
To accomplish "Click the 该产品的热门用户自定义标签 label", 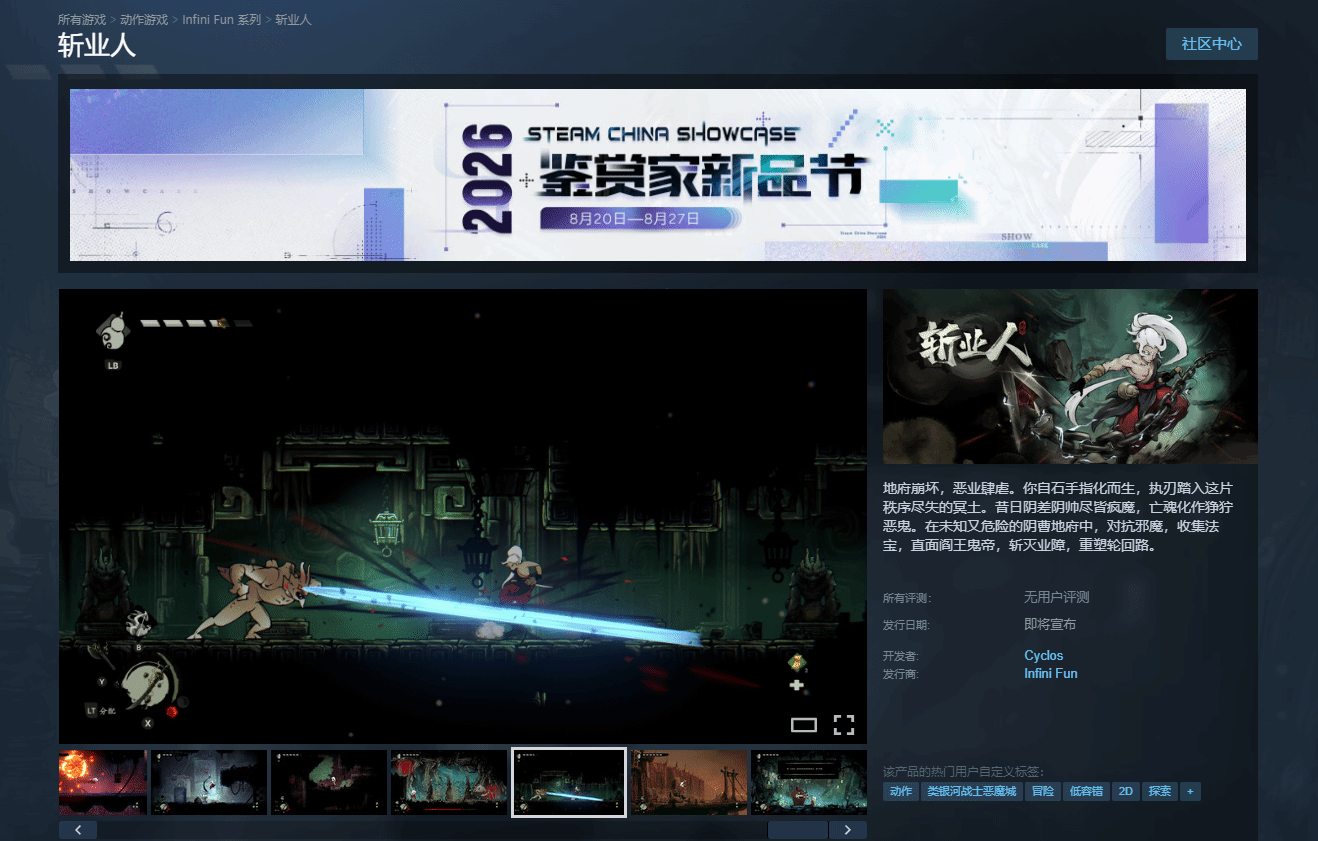I will click(x=963, y=771).
